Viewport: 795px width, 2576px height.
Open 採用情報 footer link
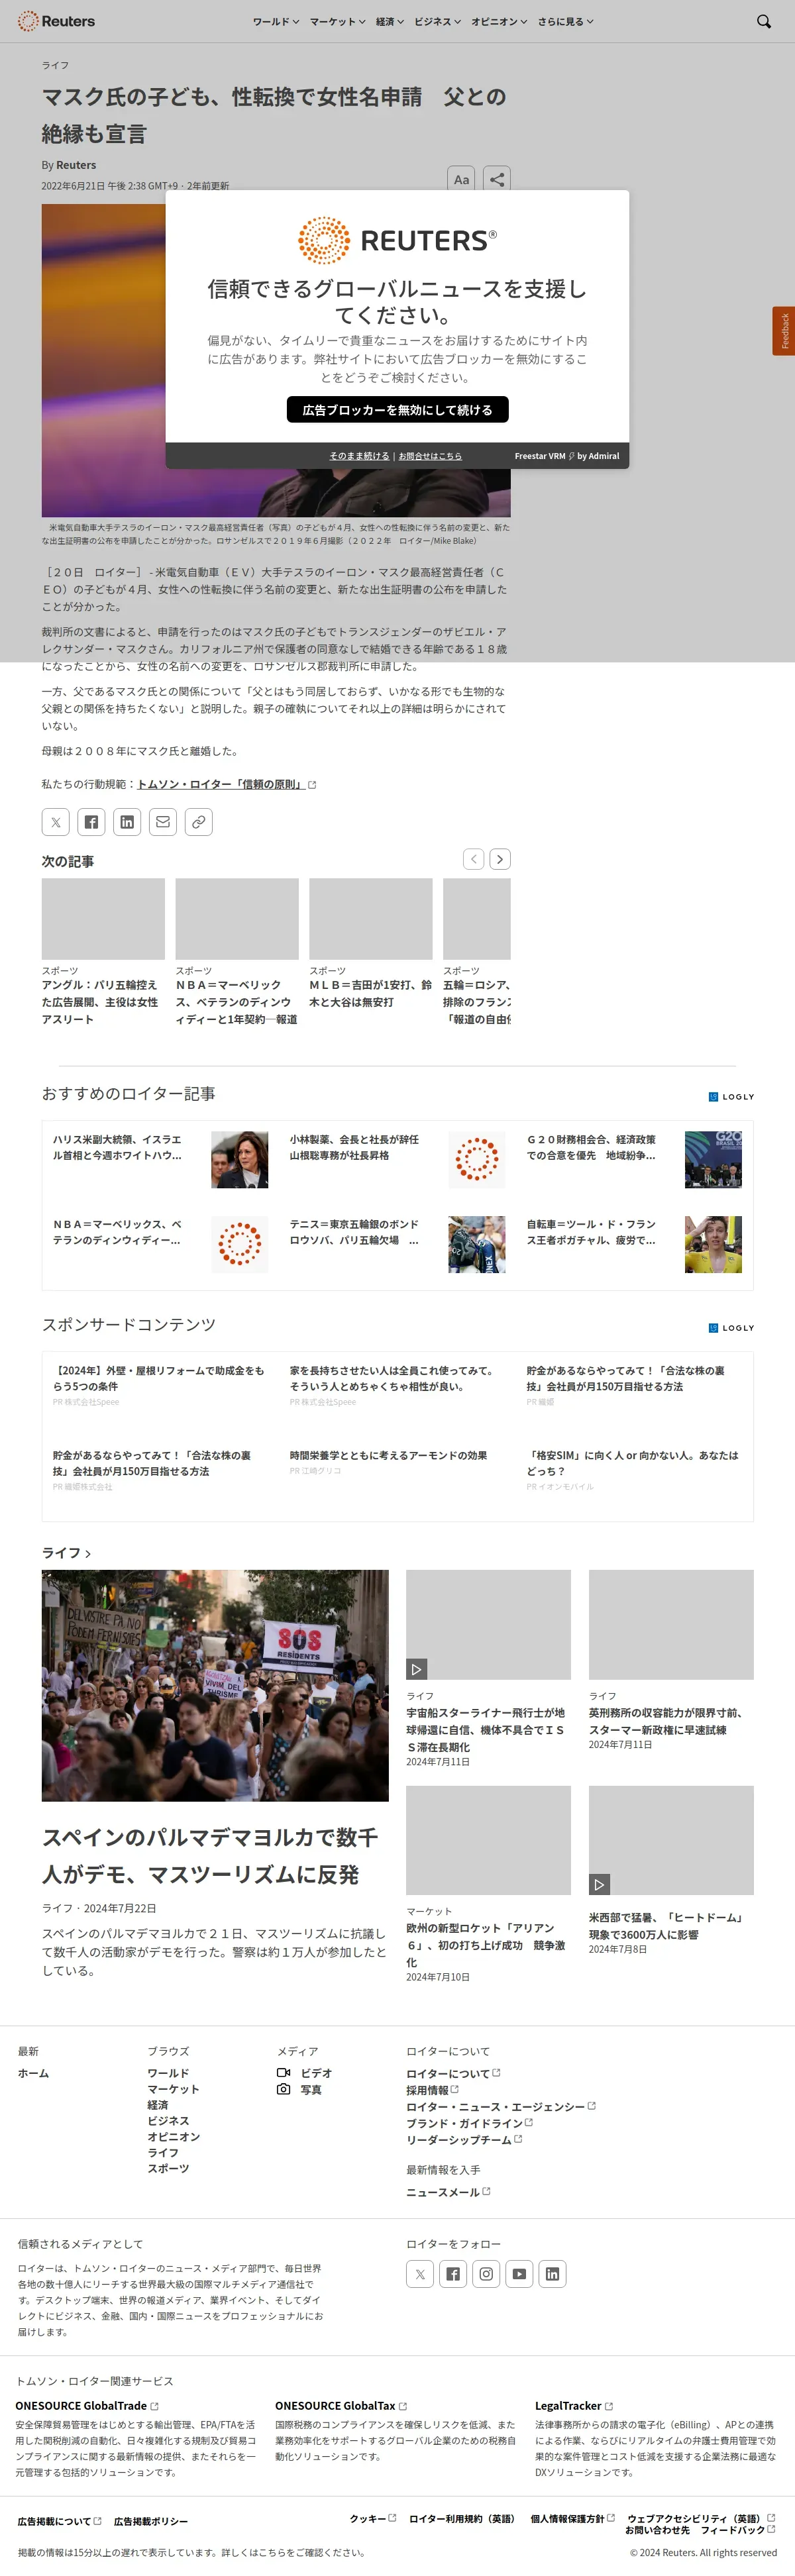click(432, 2090)
